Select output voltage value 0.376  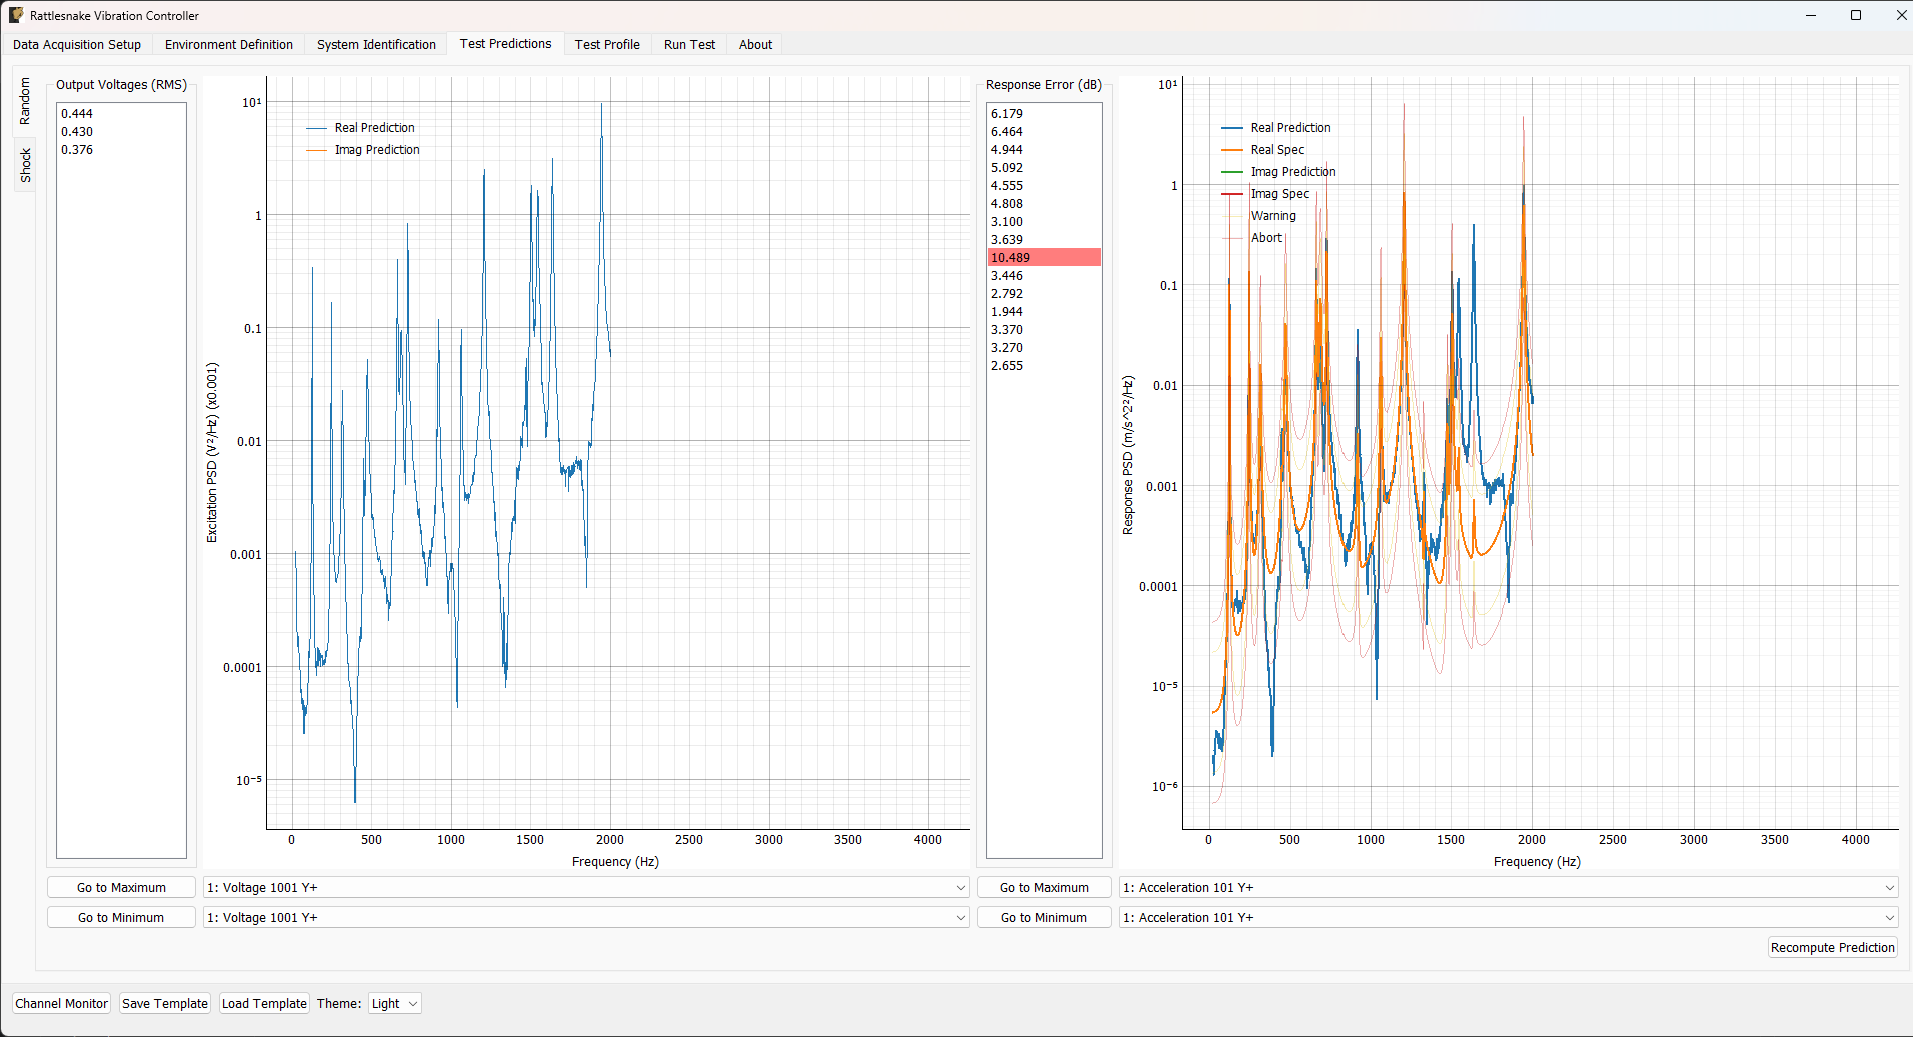coord(121,150)
